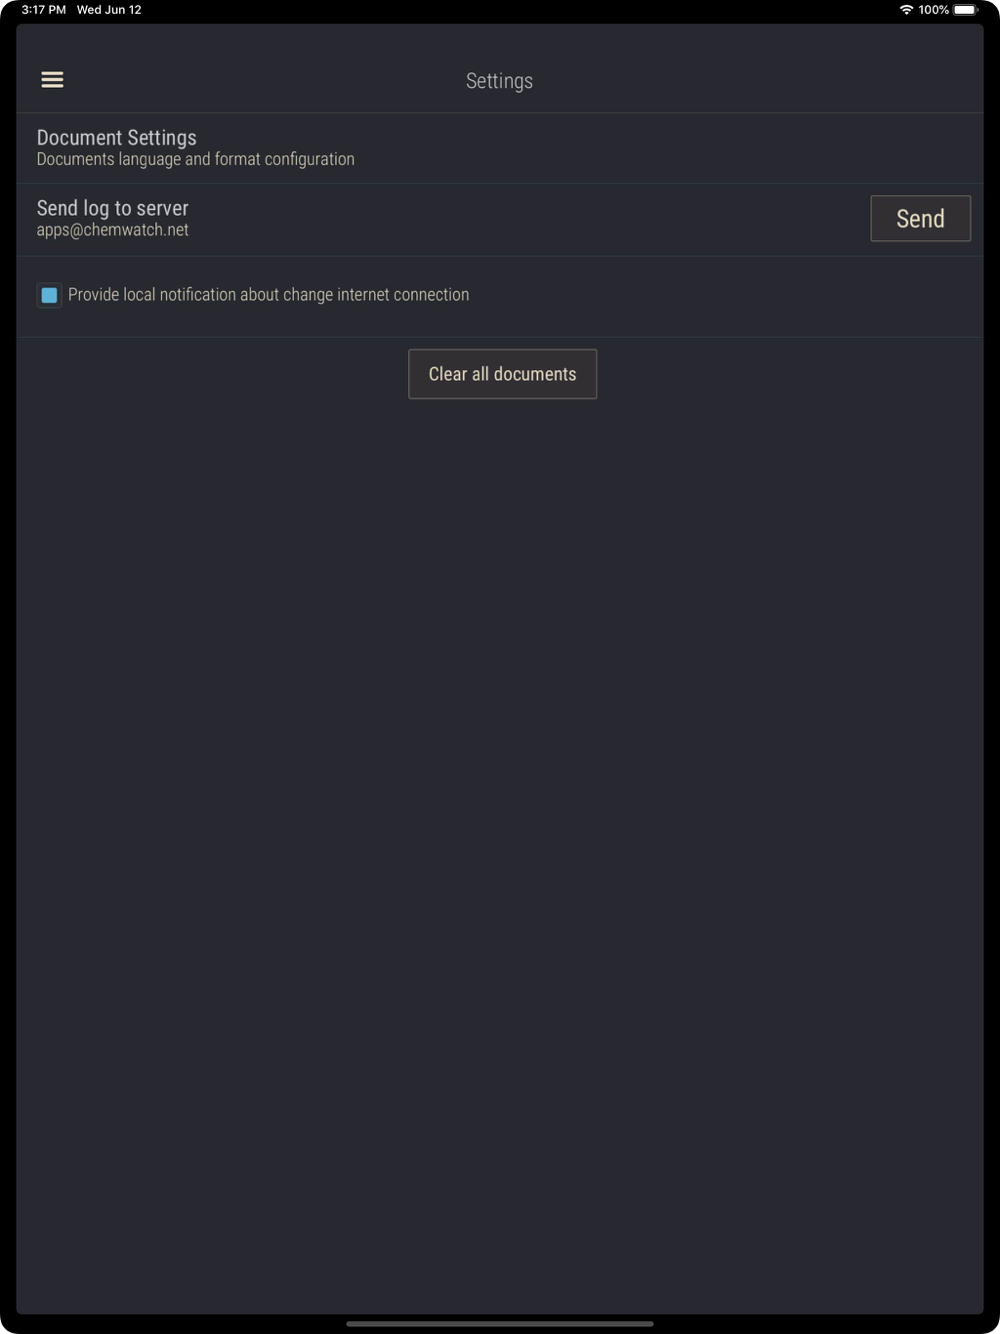Click the Send button

pos(920,219)
